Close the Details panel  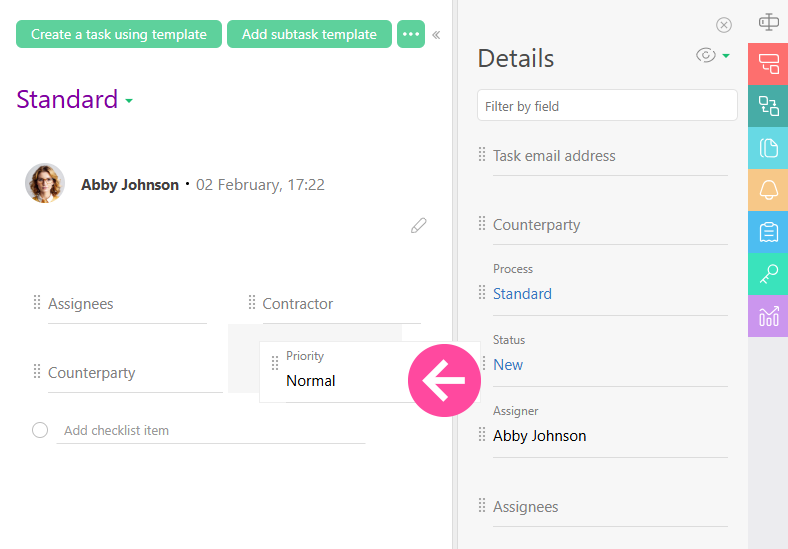pyautogui.click(x=724, y=25)
